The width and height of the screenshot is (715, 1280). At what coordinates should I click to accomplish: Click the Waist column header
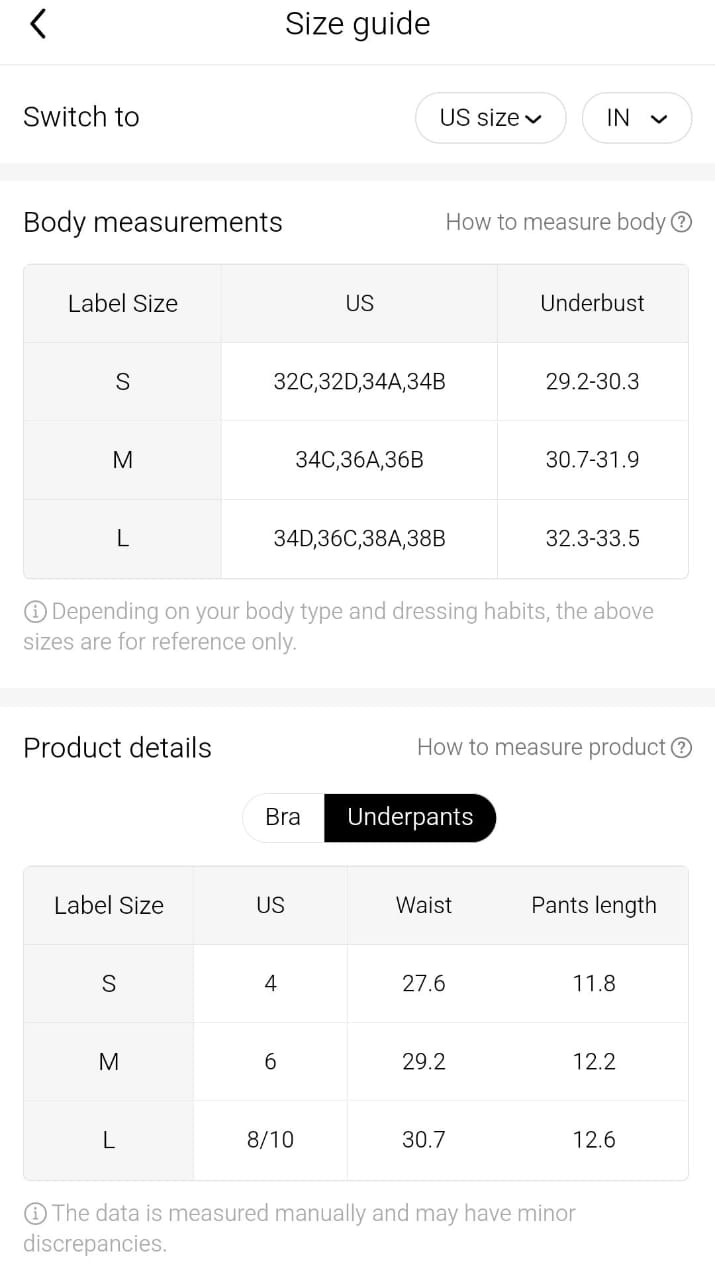[x=424, y=905]
